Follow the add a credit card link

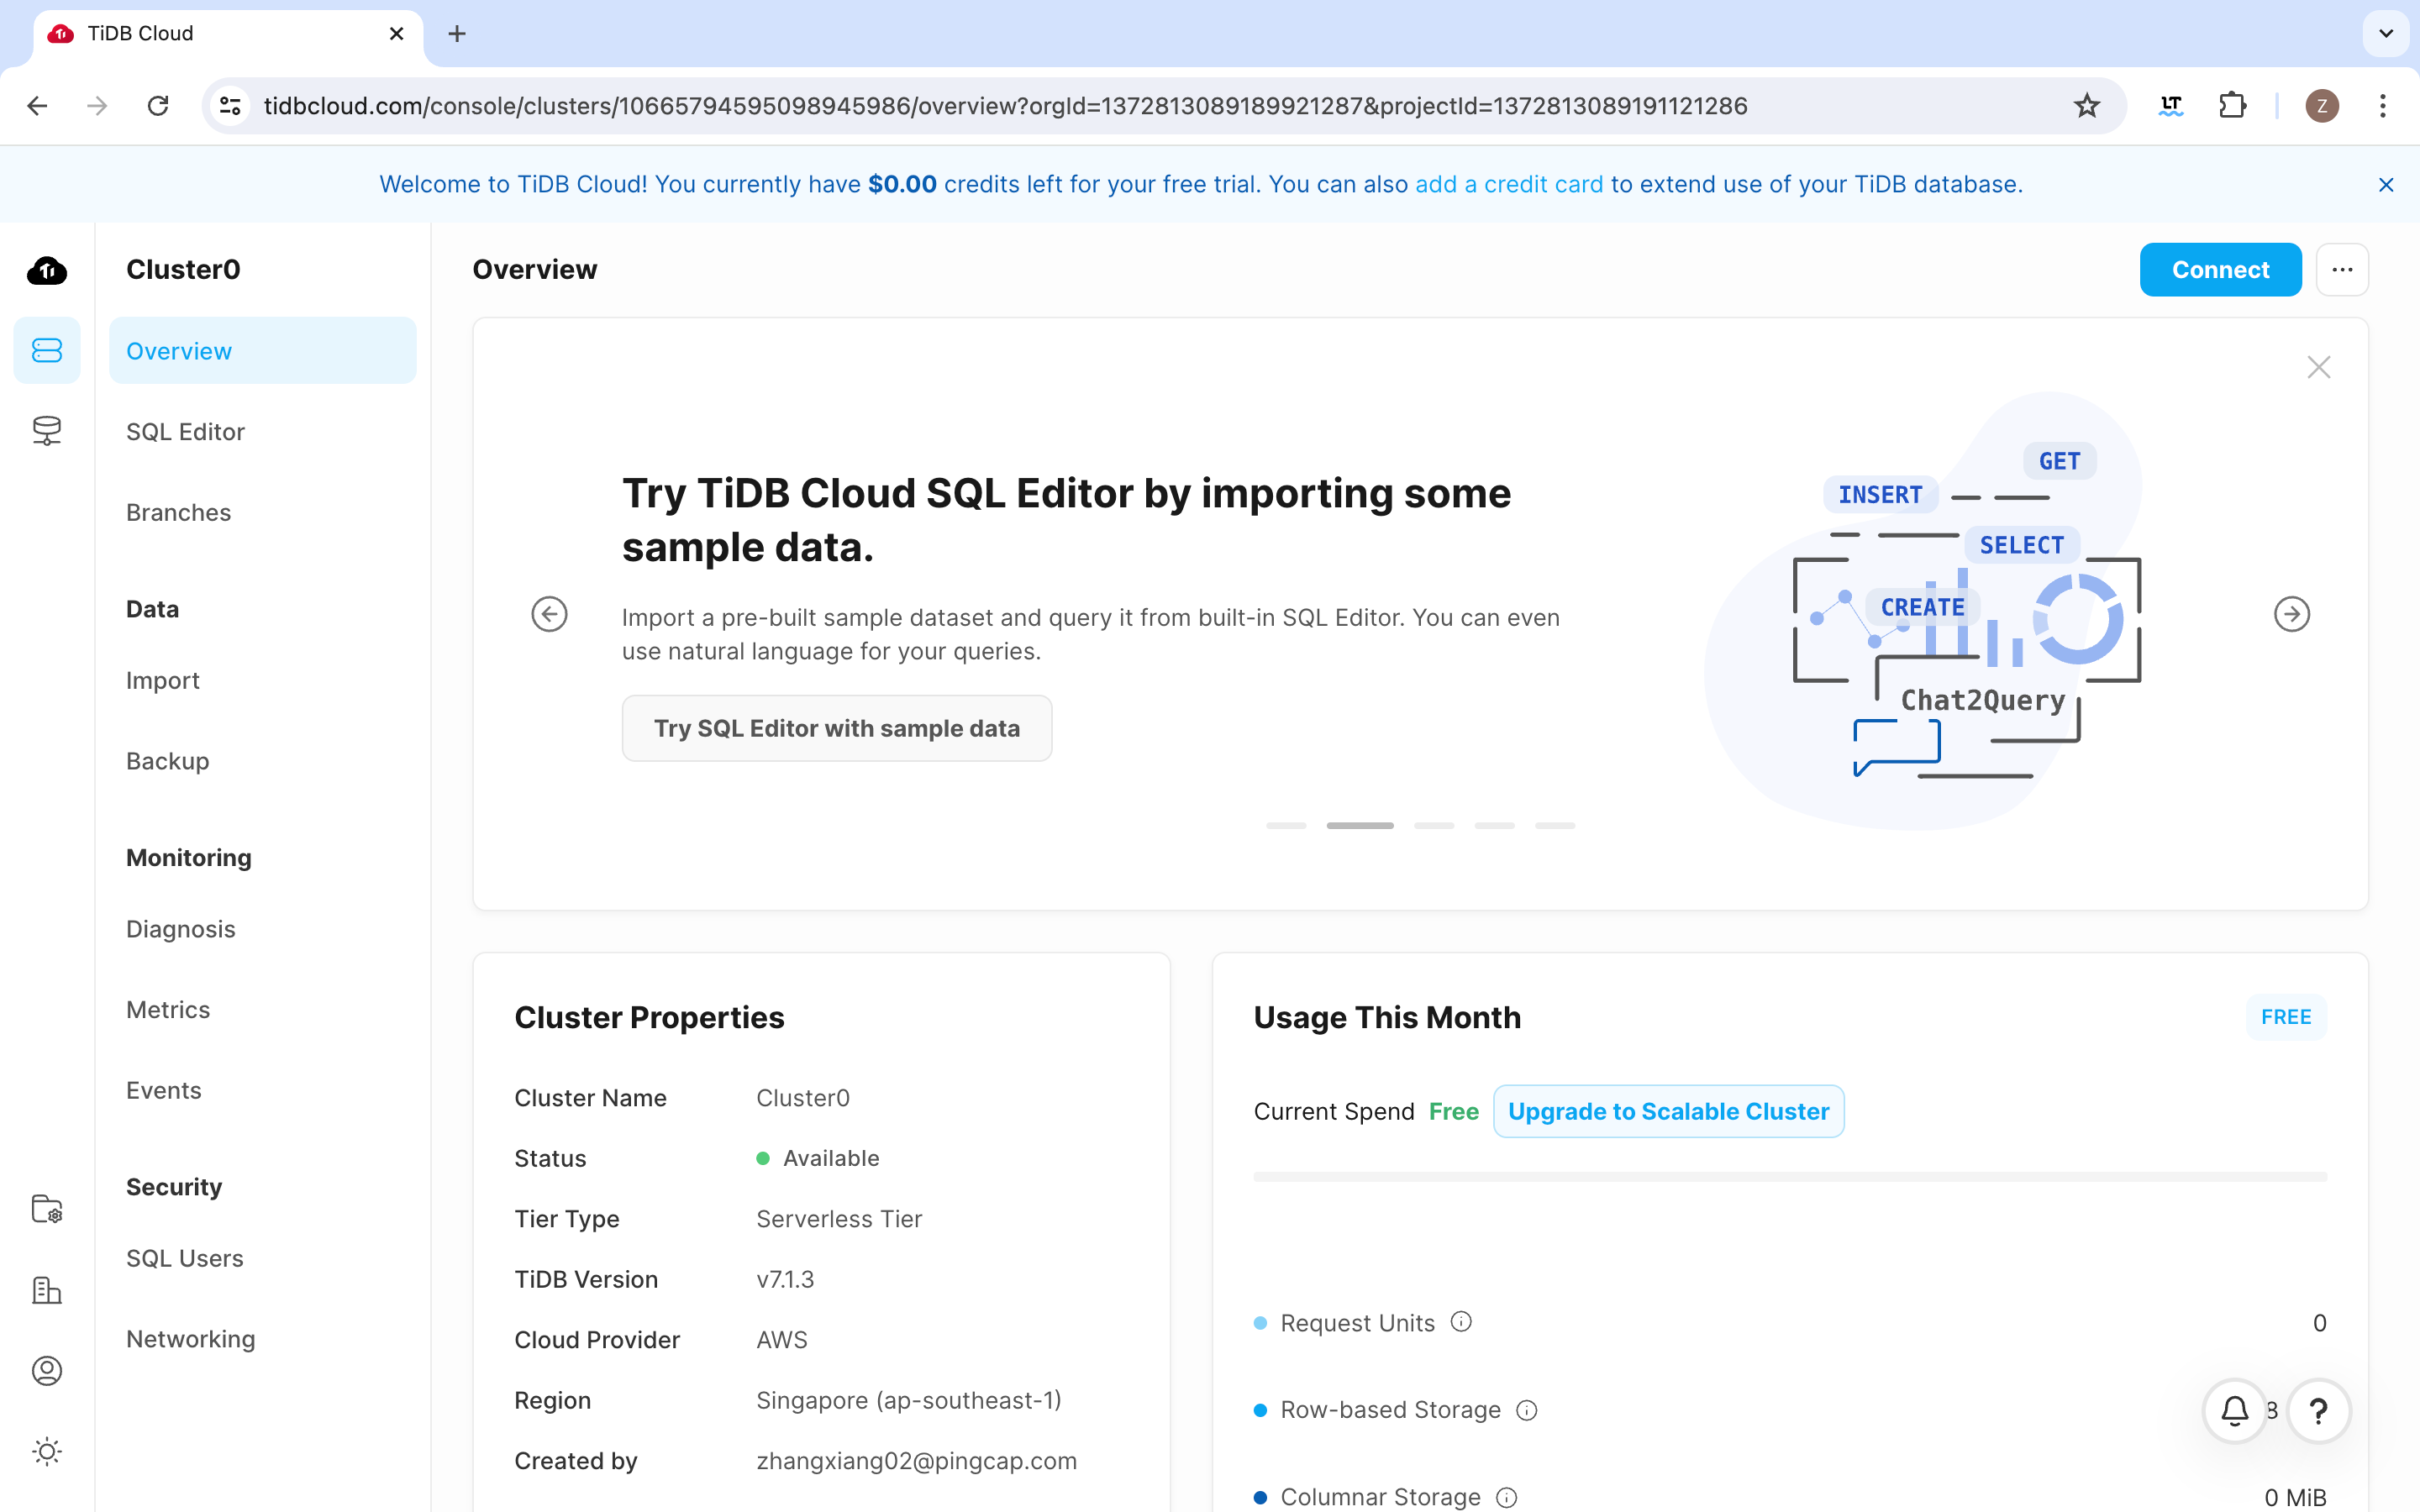[x=1509, y=184]
